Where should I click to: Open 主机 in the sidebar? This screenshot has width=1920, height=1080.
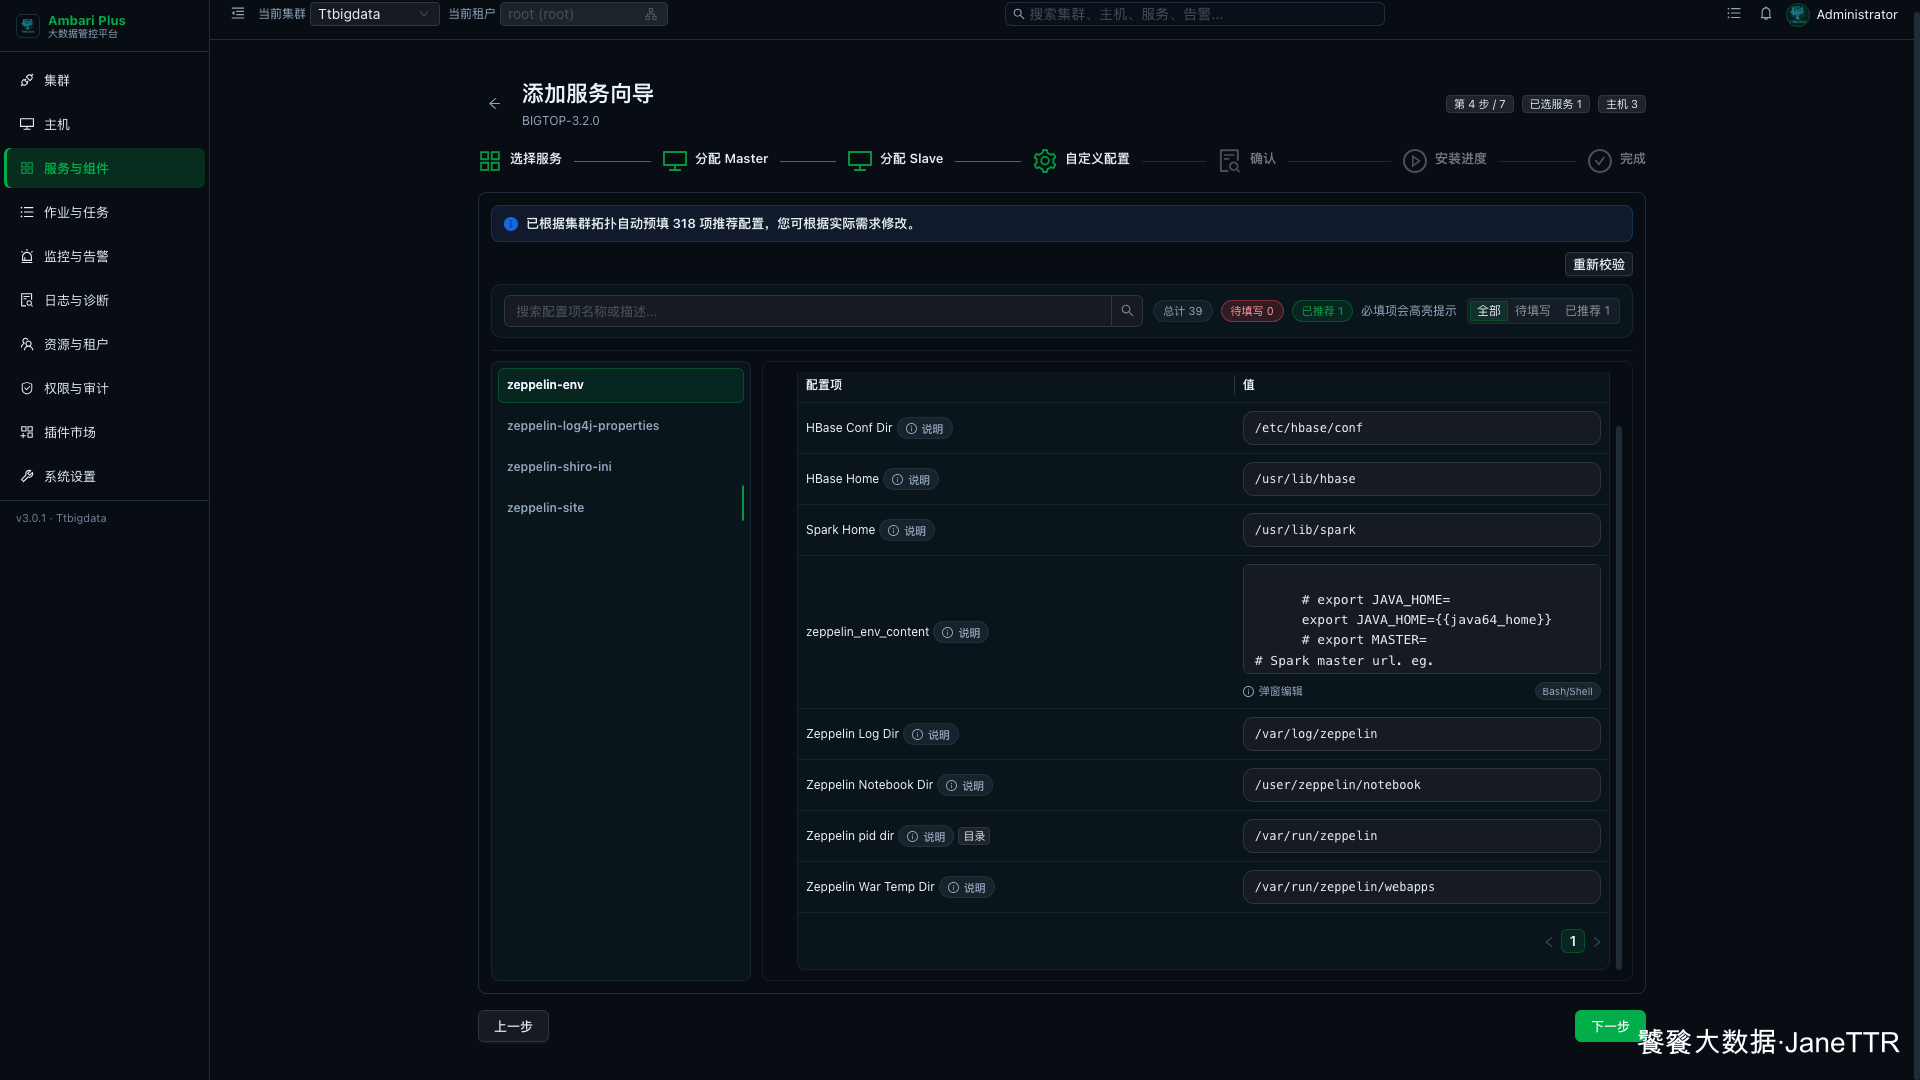(105, 124)
